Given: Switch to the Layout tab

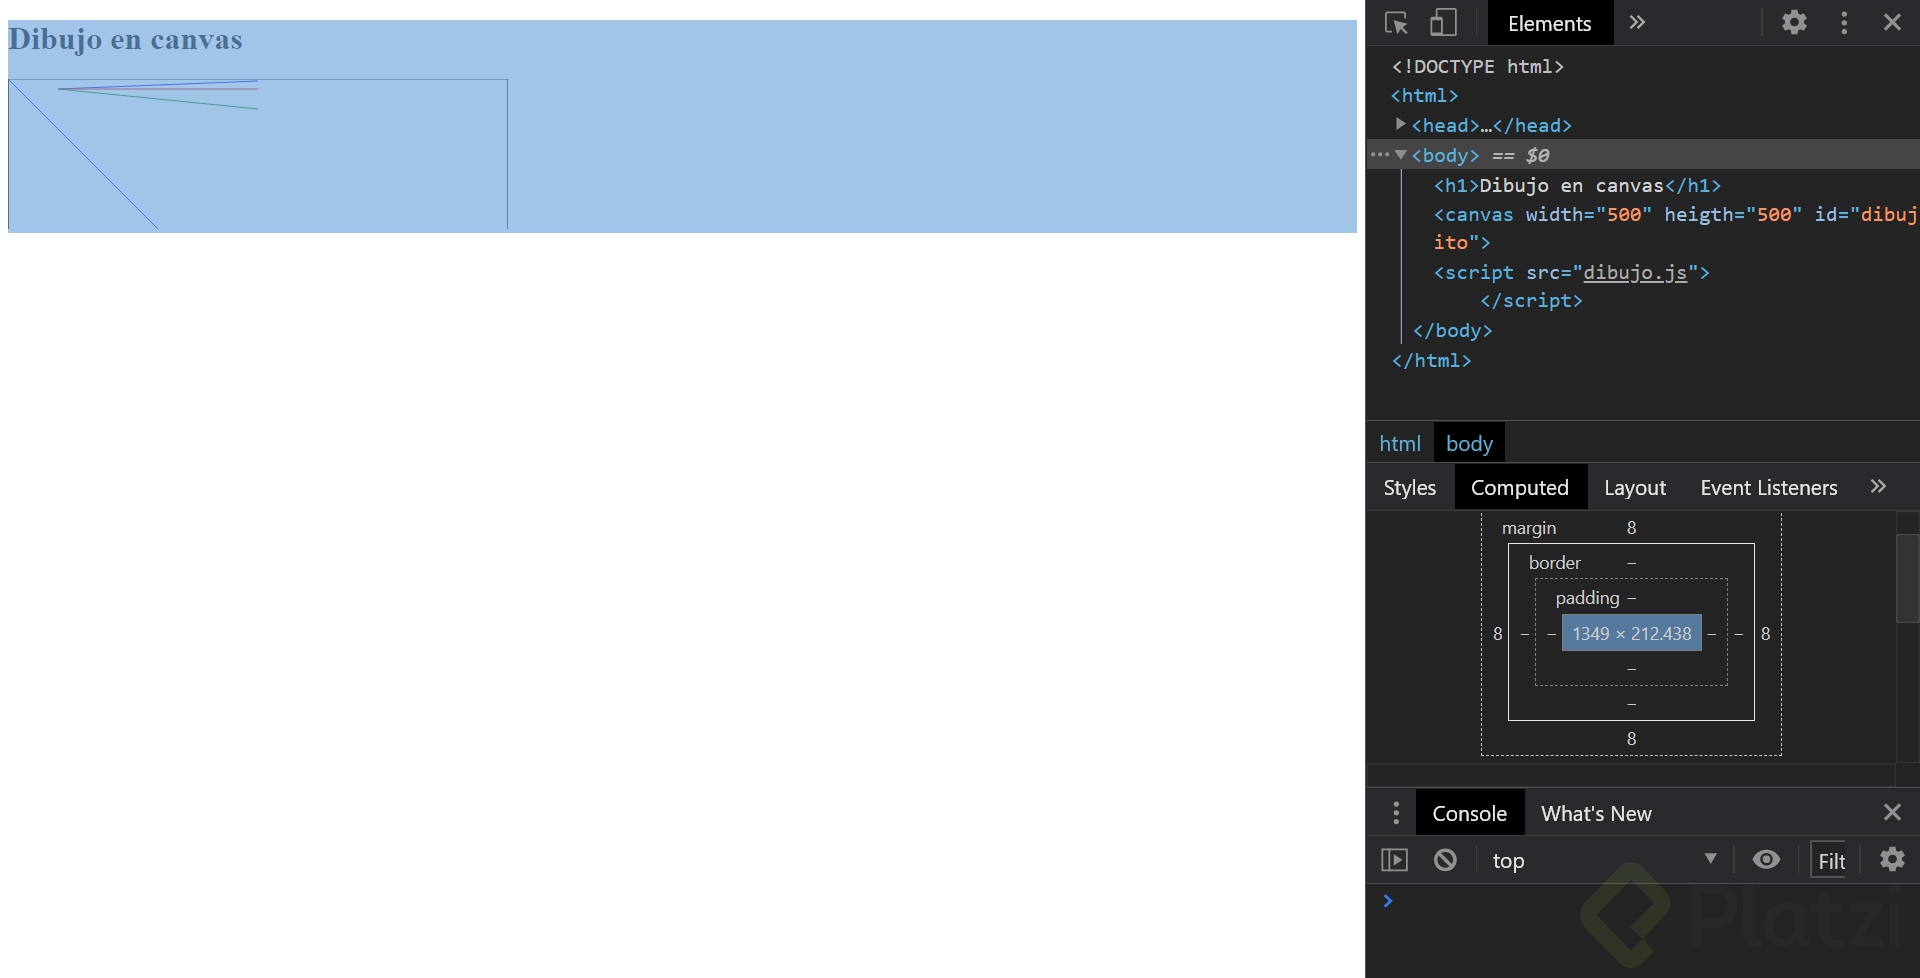Looking at the screenshot, I should pyautogui.click(x=1634, y=487).
